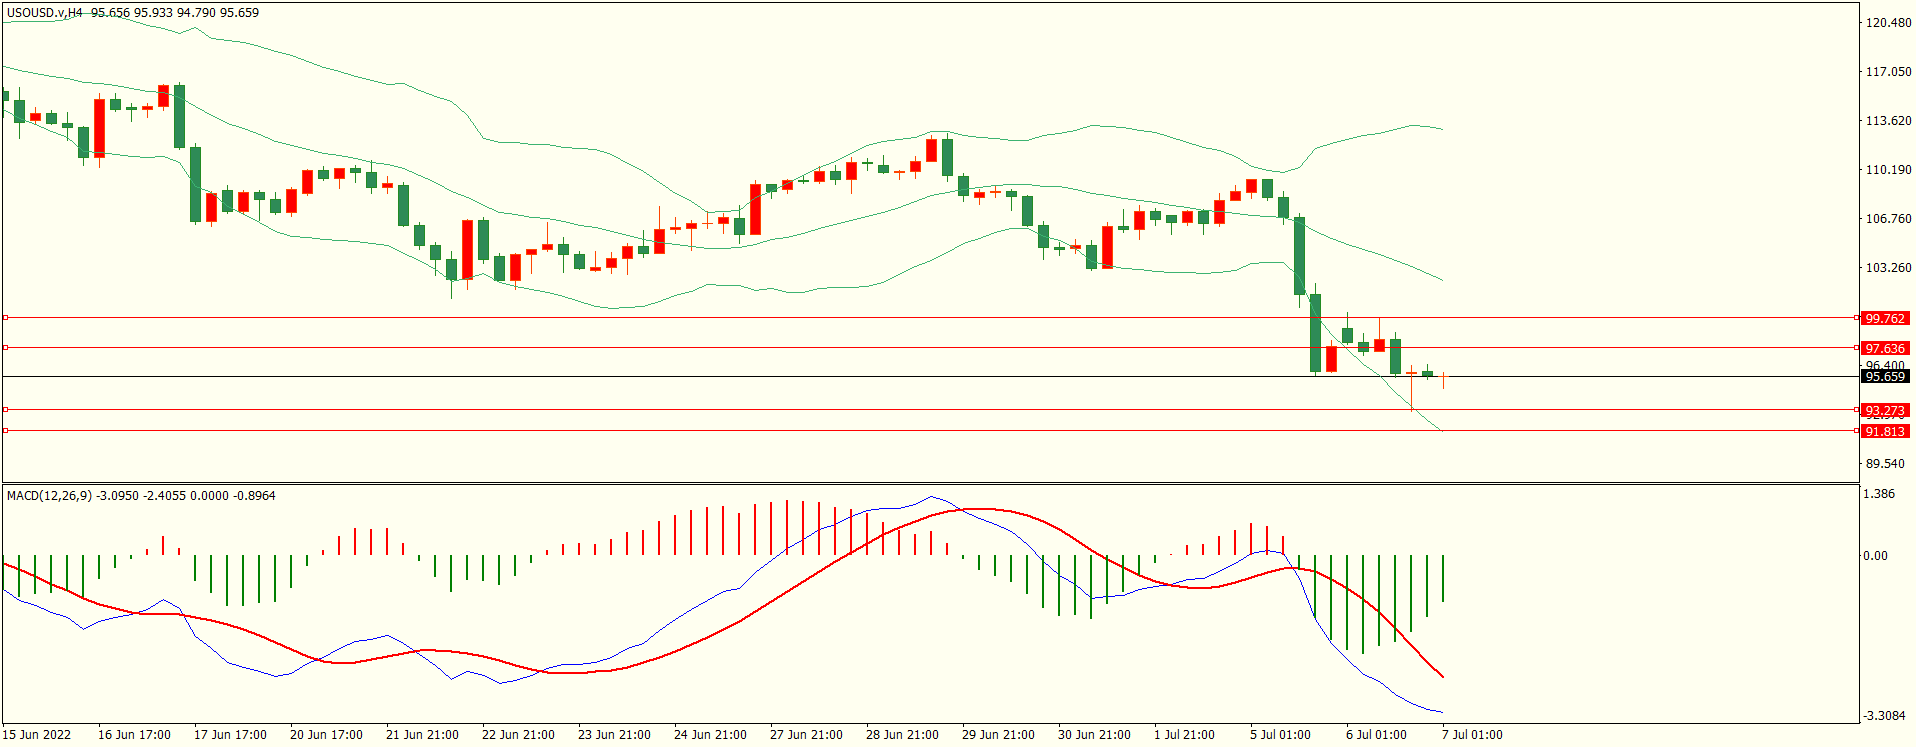This screenshot has height=747, width=1916.
Task: Select the red 99.762 price tag
Action: (x=1885, y=318)
